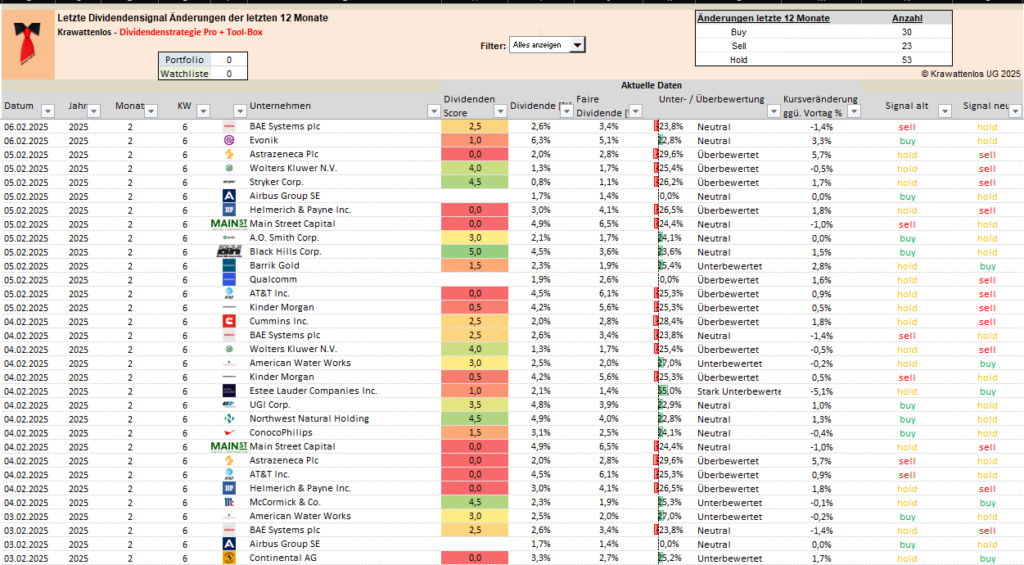
Task: Click the 'Qualcomm' company name cell
Action: click(x=273, y=280)
